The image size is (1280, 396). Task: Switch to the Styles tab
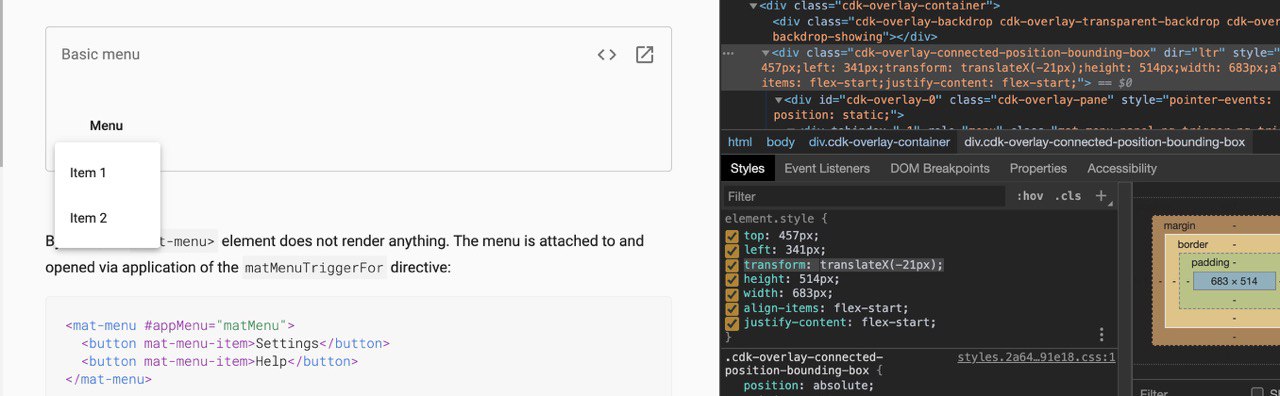747,168
